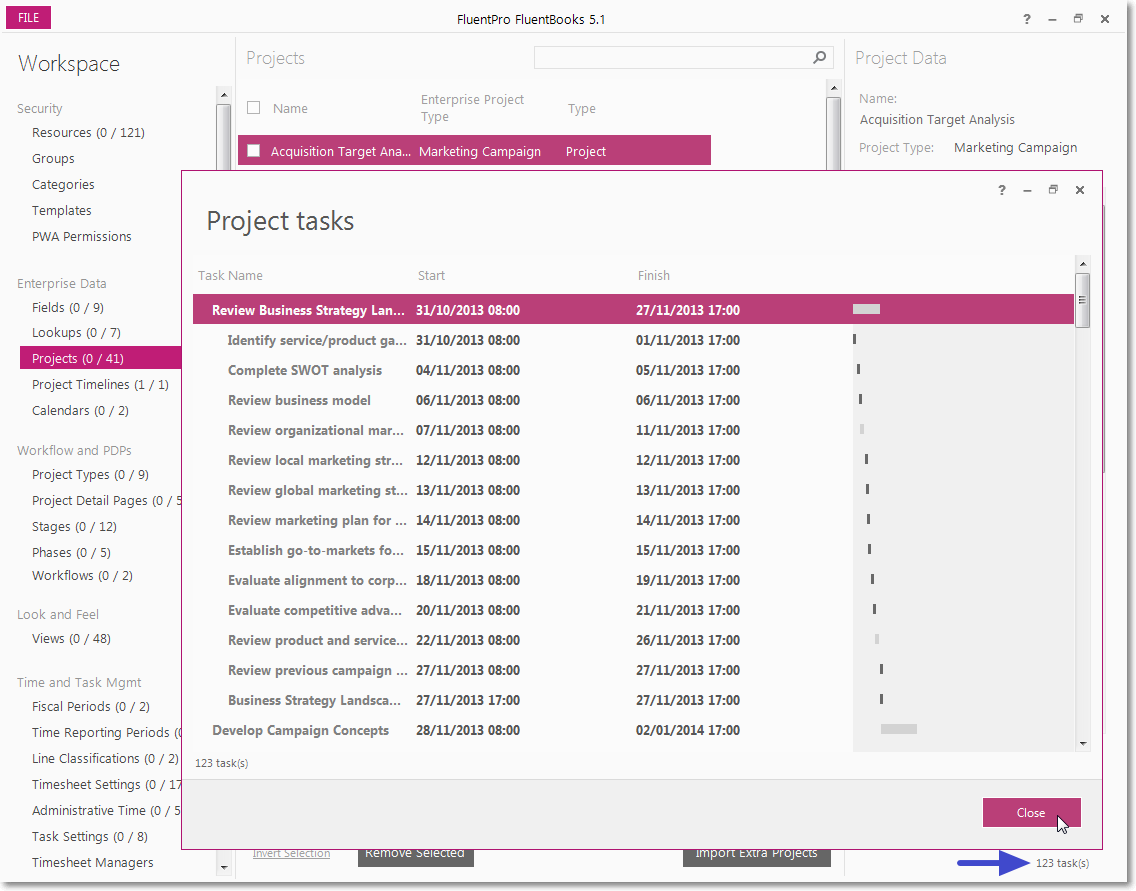Select Lookups (0 / 7)
This screenshot has width=1136, height=891.
(76, 333)
